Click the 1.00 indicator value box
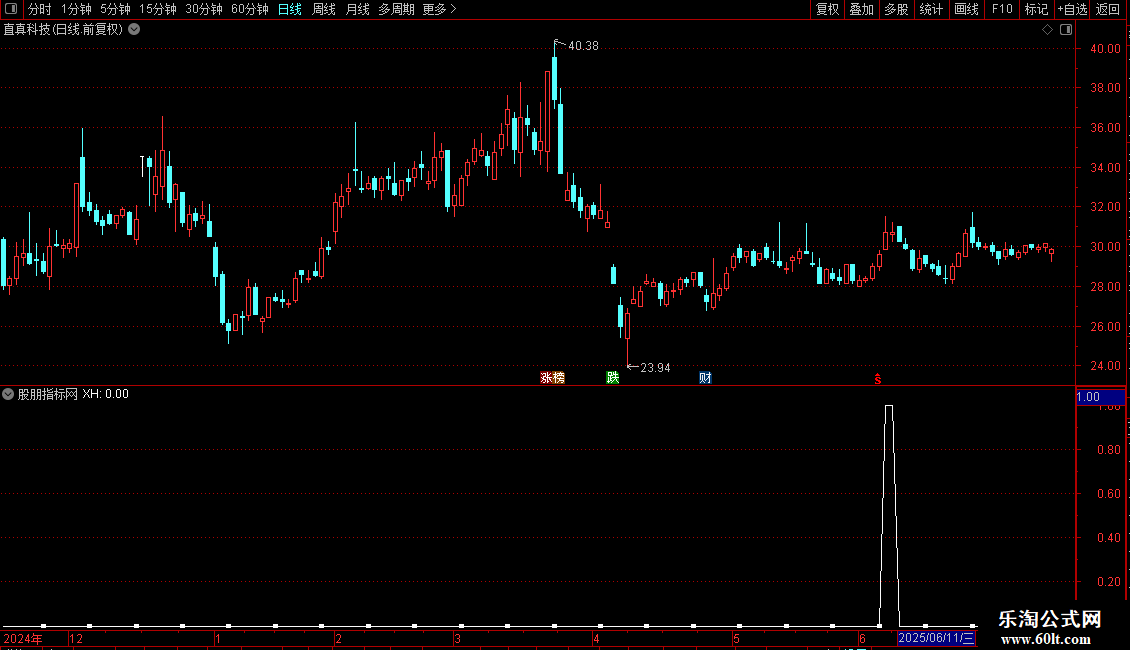Image resolution: width=1130 pixels, height=650 pixels. 1100,397
